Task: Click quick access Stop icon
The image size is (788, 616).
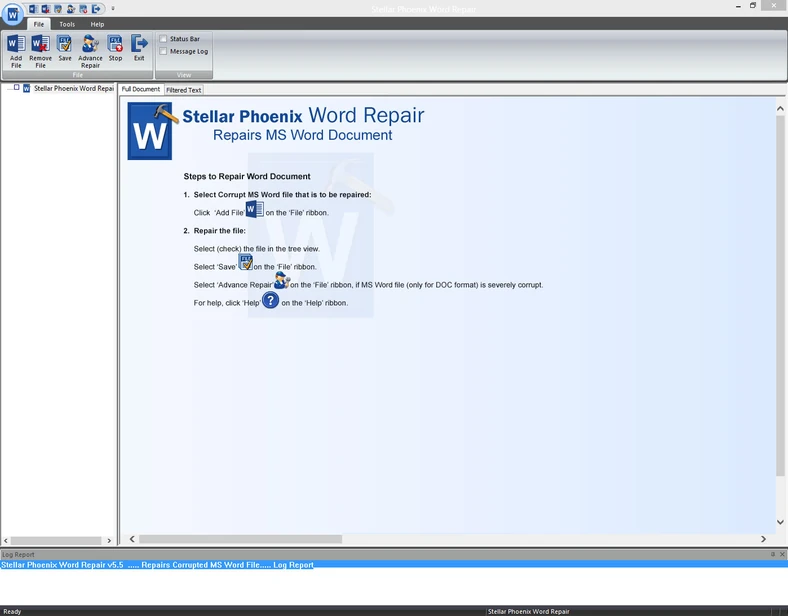Action: coord(83,9)
